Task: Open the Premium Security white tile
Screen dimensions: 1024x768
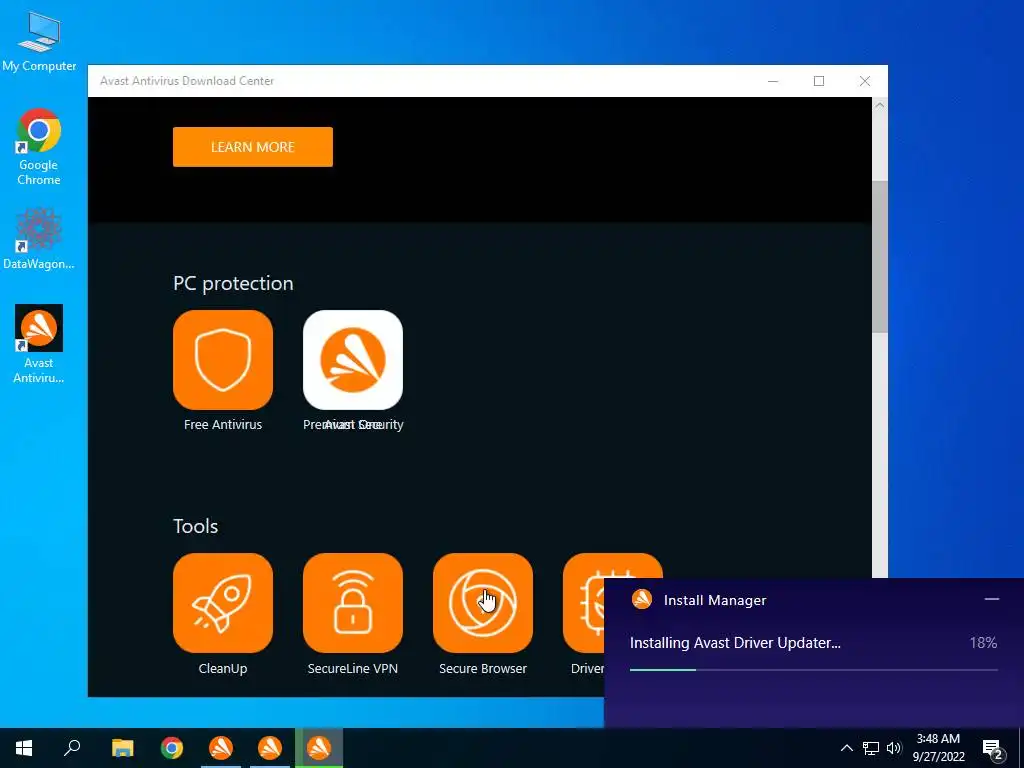Action: 353,360
